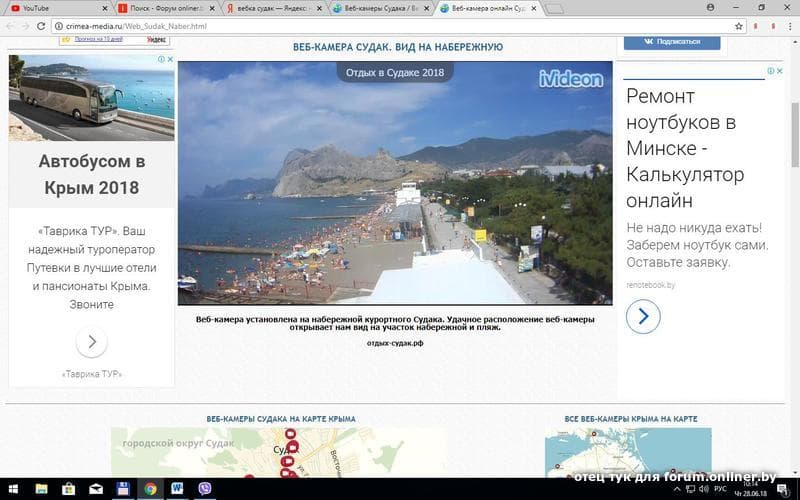Image resolution: width=800 pixels, height=500 pixels.
Task: Click the all Crimea webcams map
Action: pyautogui.click(x=628, y=453)
